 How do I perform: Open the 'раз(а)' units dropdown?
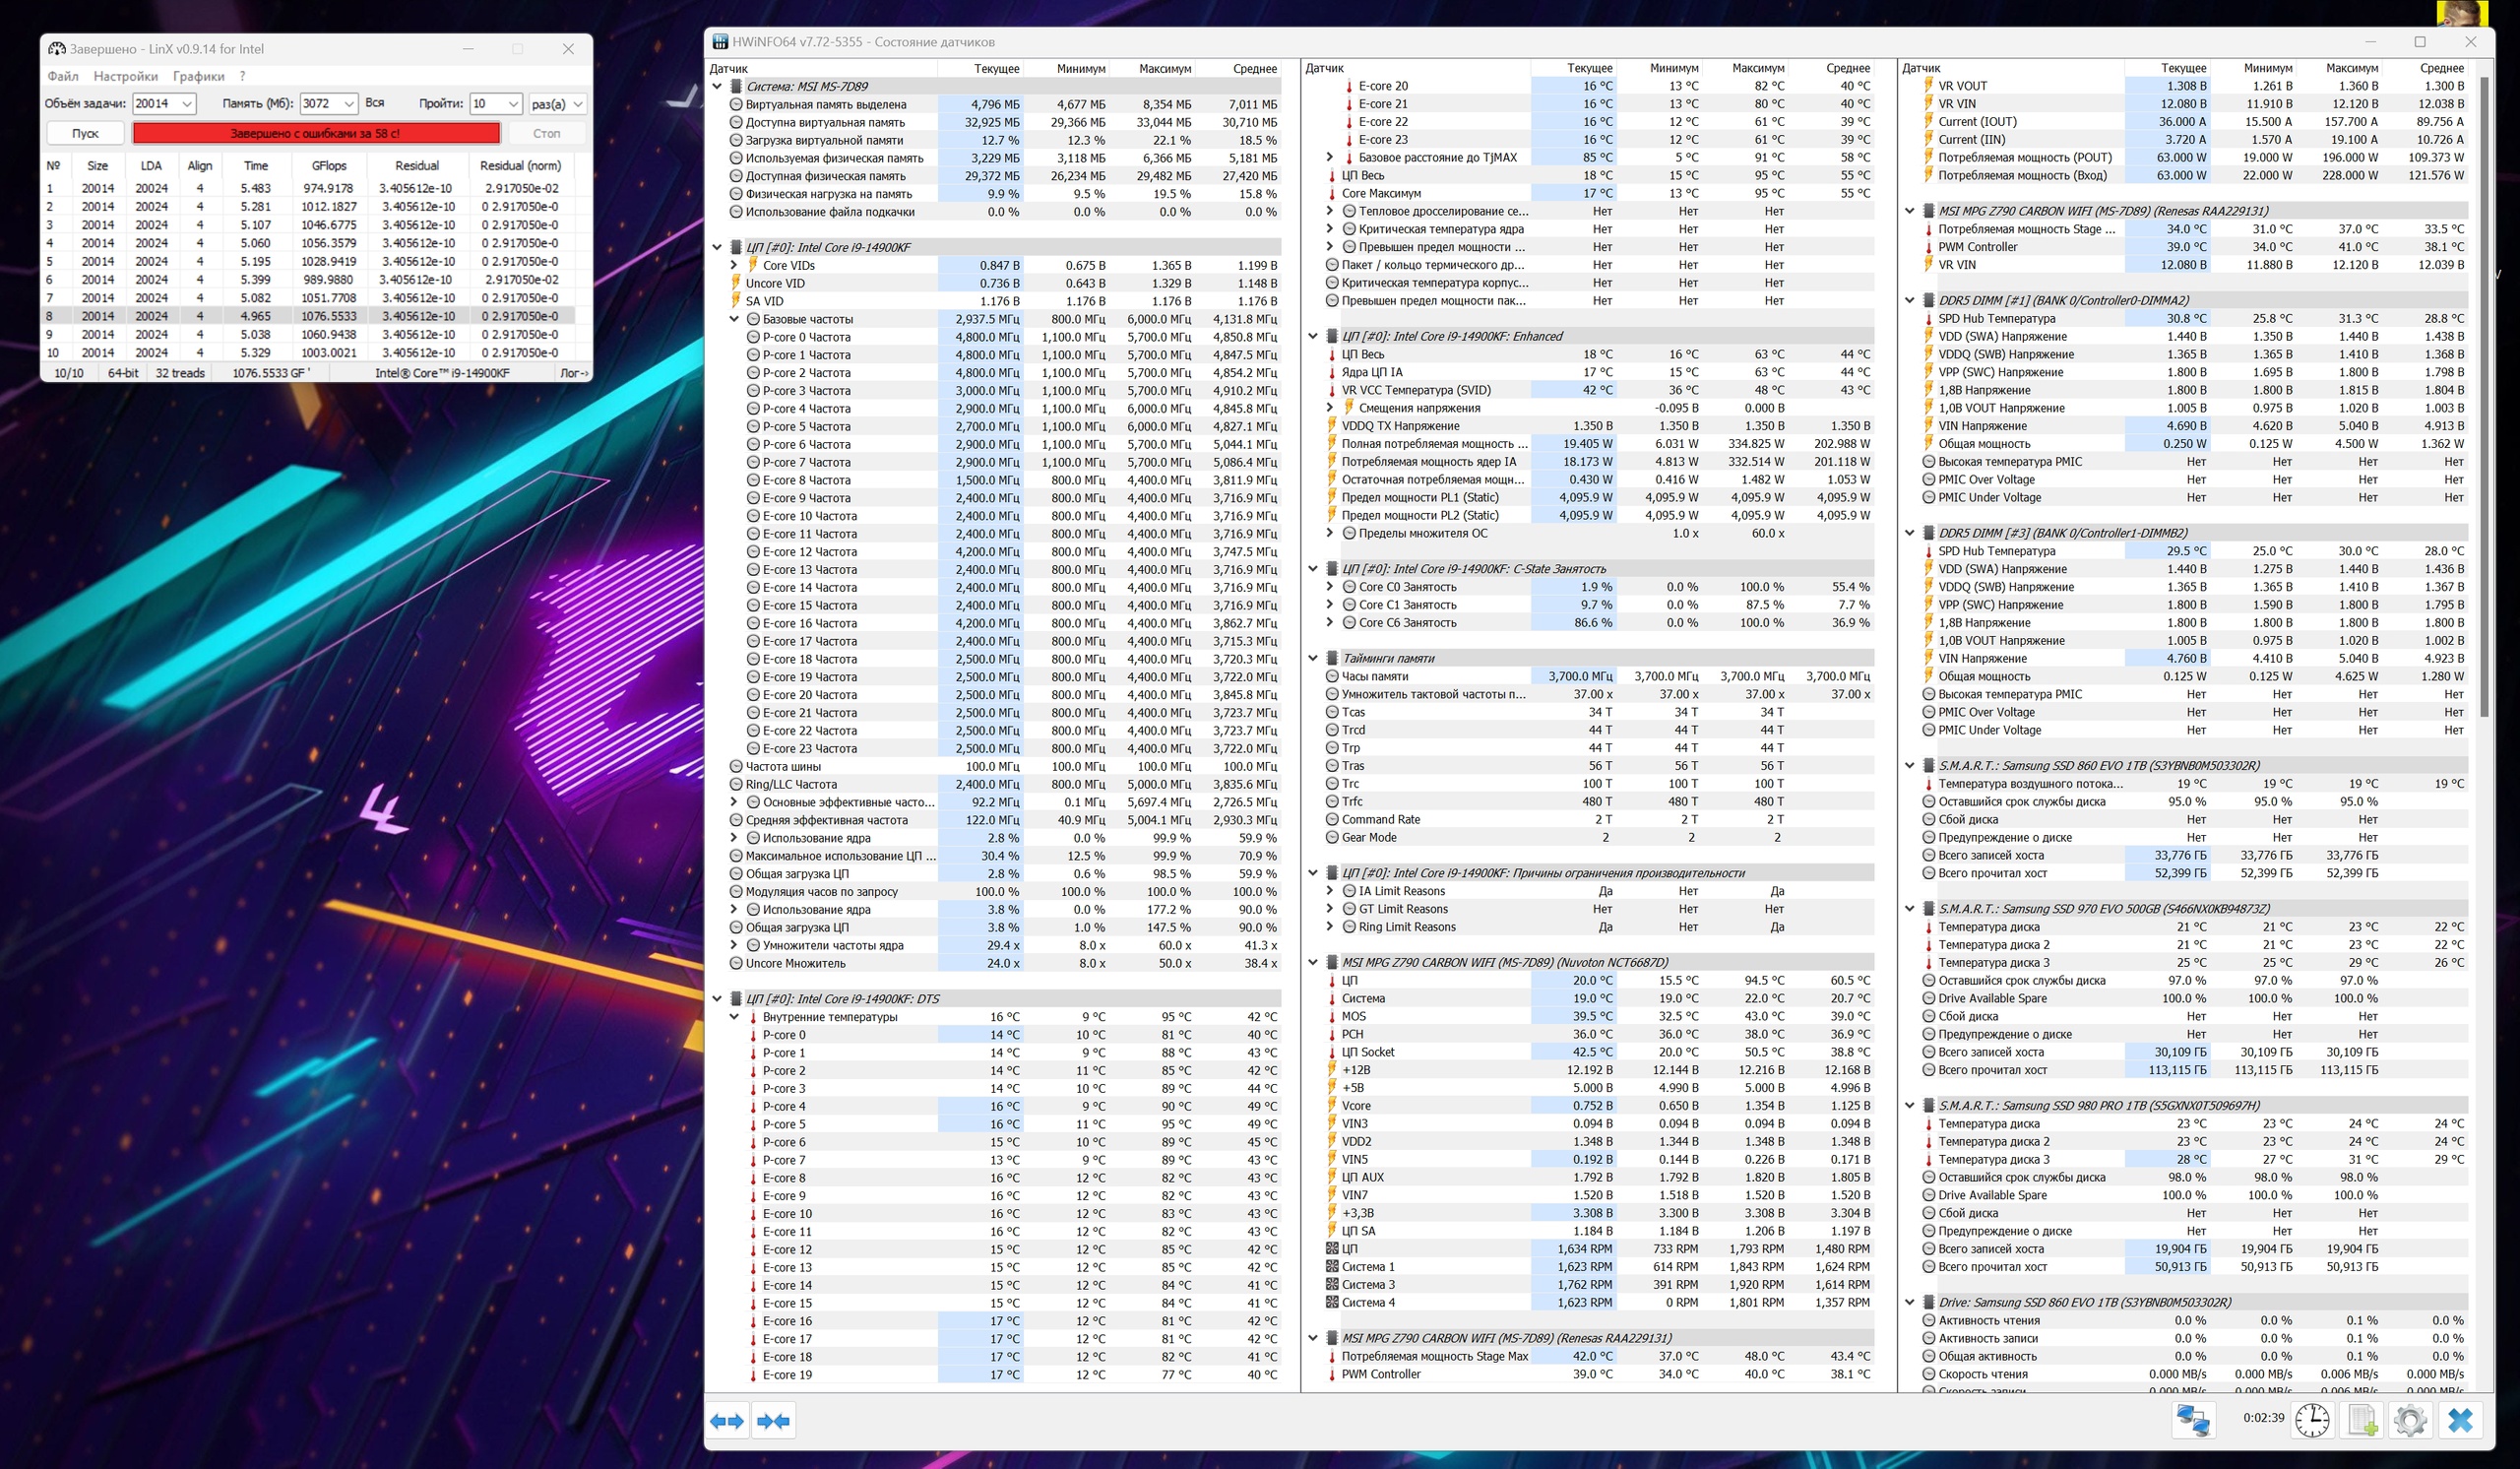[577, 104]
